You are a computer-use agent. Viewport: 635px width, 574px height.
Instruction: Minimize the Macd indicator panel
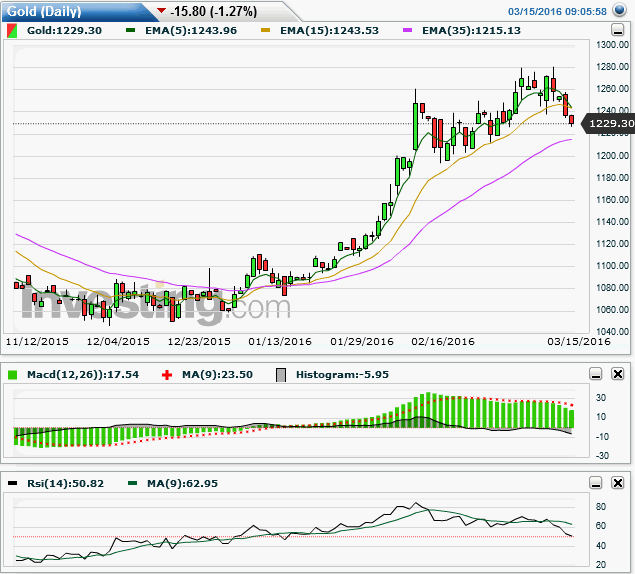596,374
